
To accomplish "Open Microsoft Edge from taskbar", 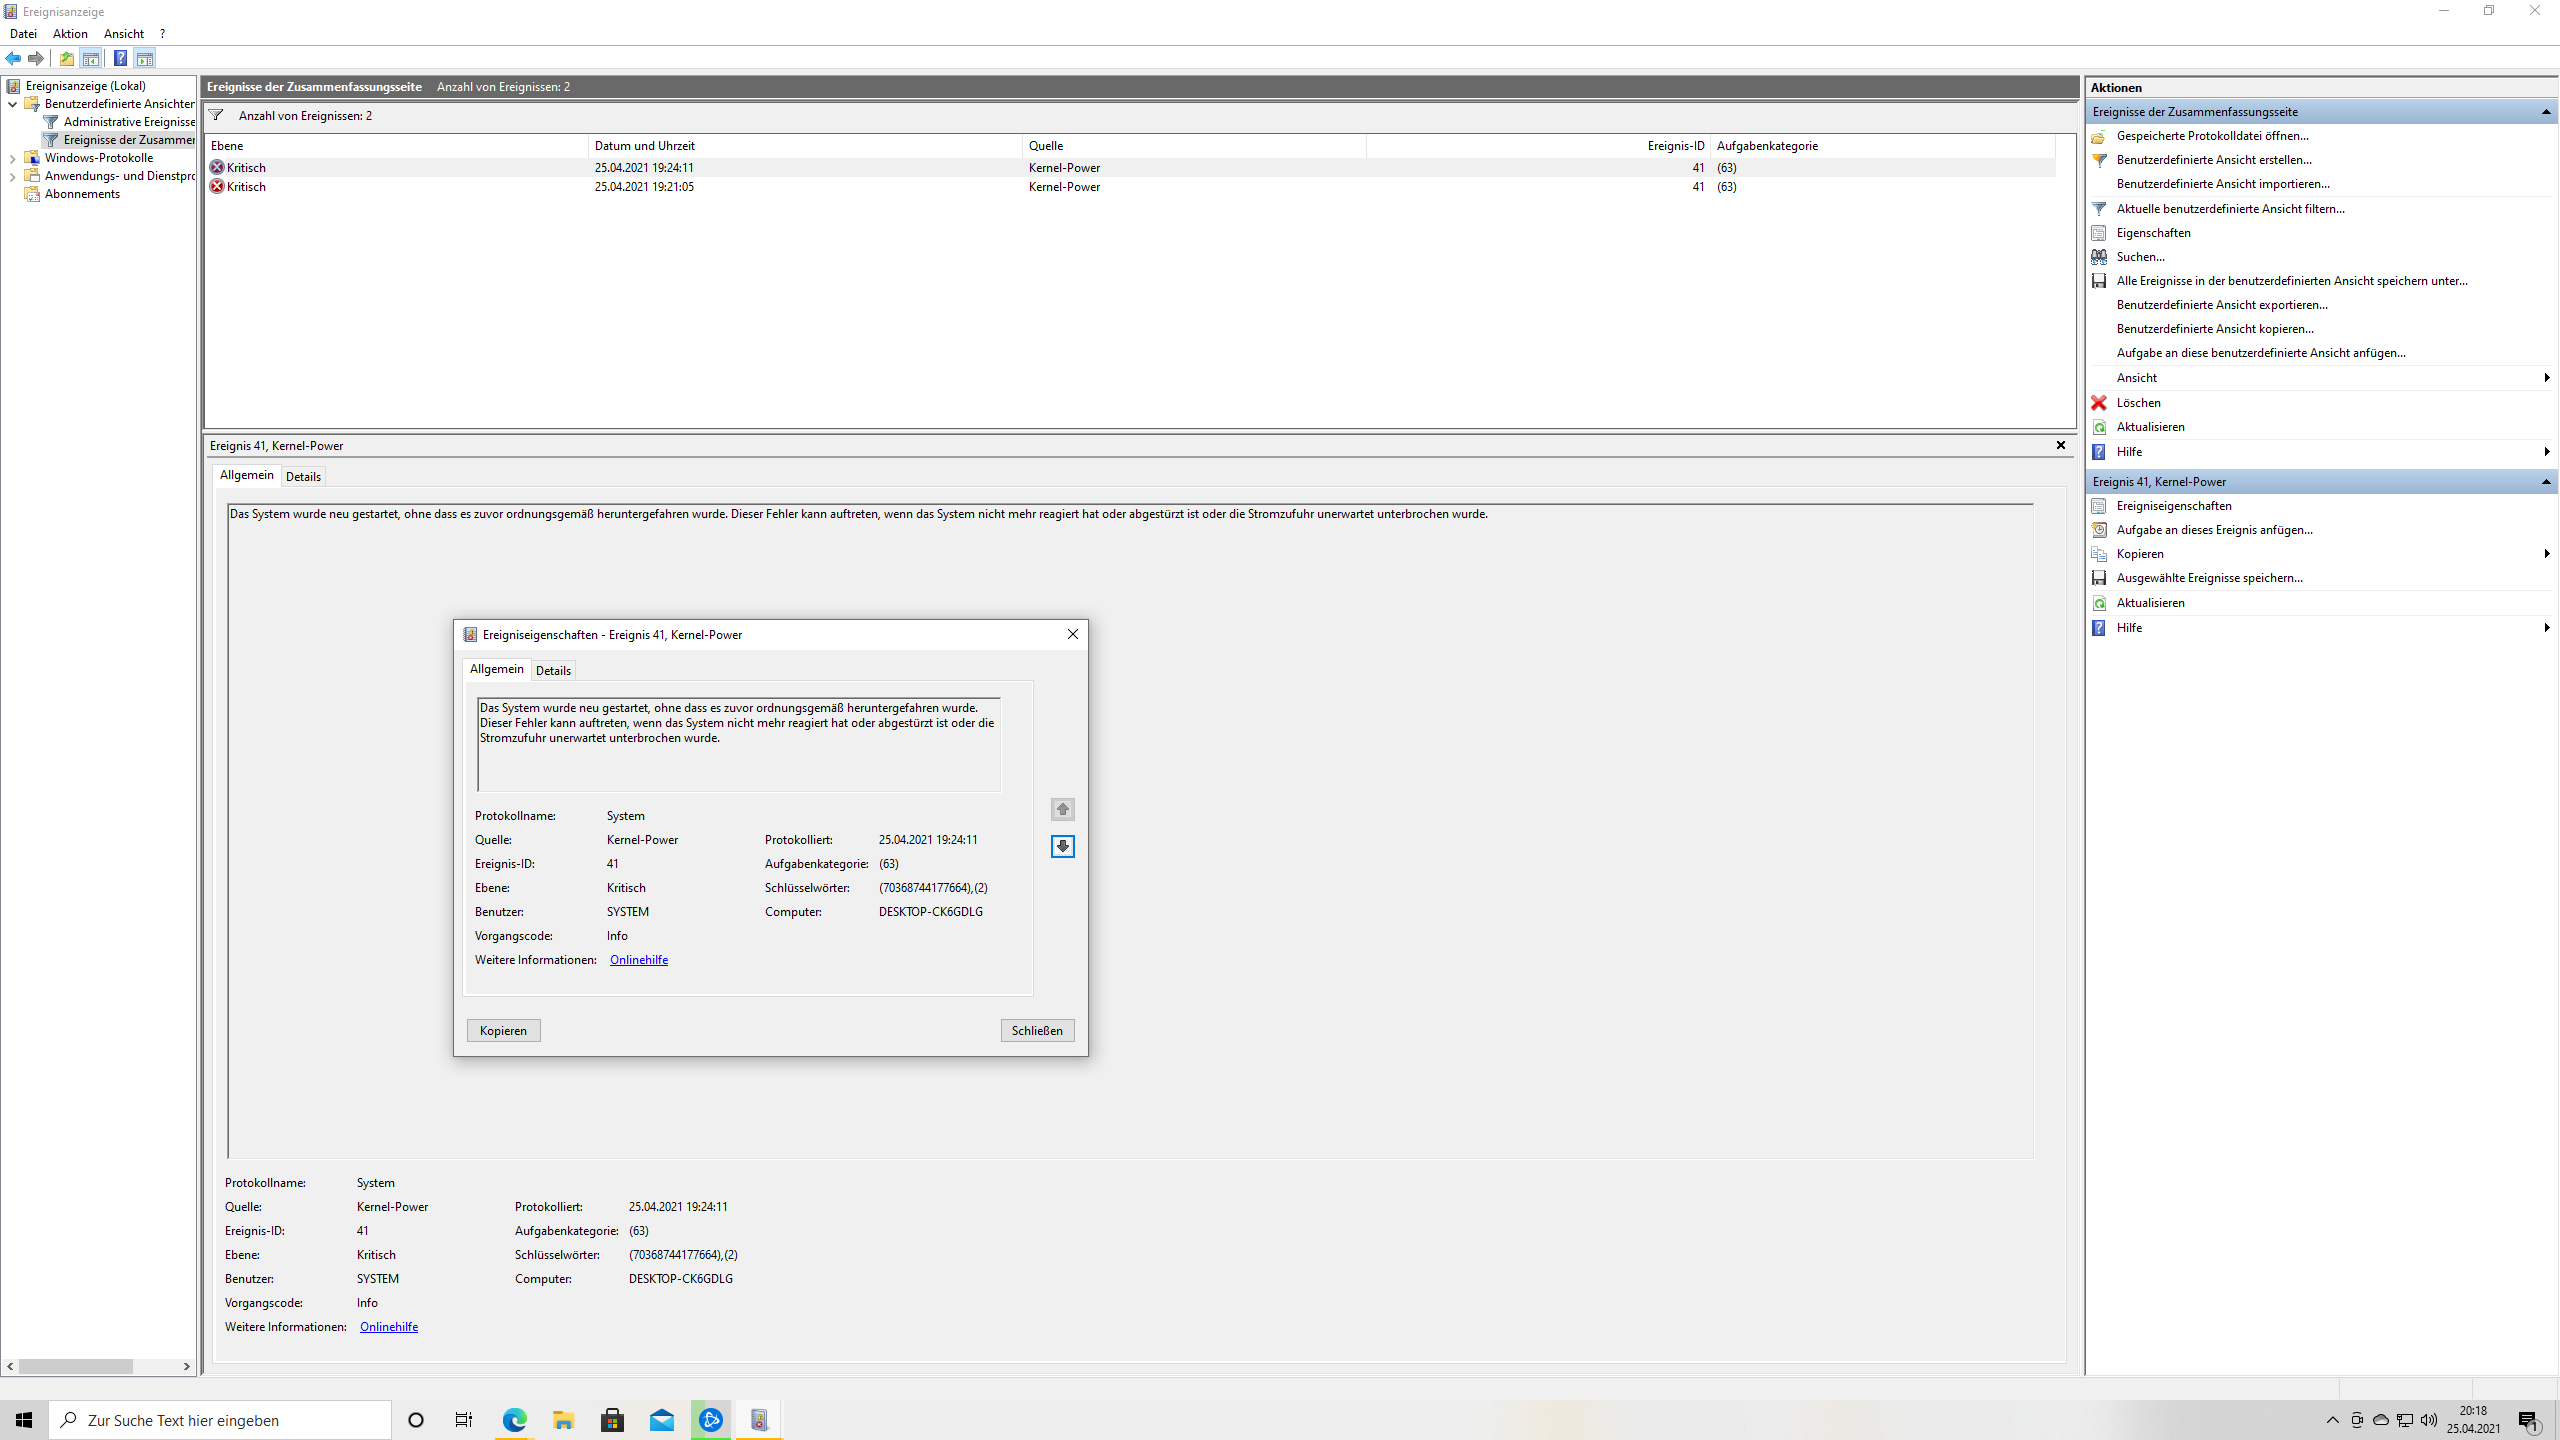I will 514,1420.
